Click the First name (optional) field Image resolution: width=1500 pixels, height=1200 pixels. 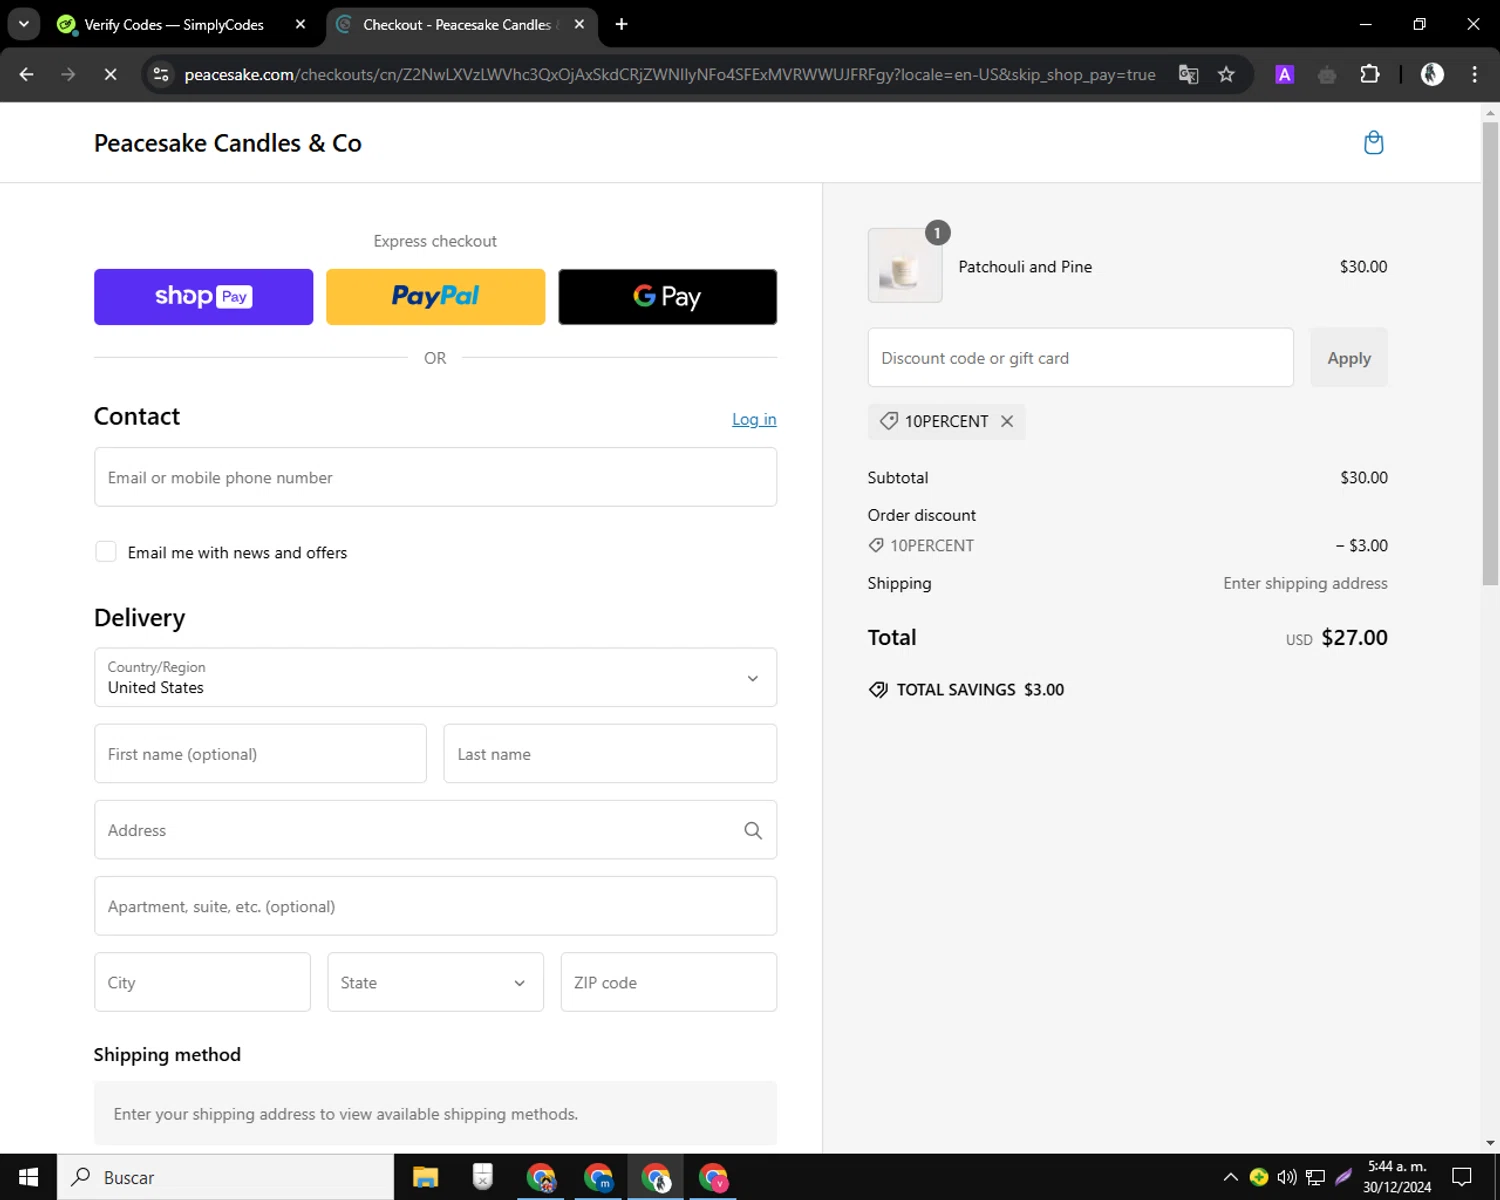(x=260, y=754)
